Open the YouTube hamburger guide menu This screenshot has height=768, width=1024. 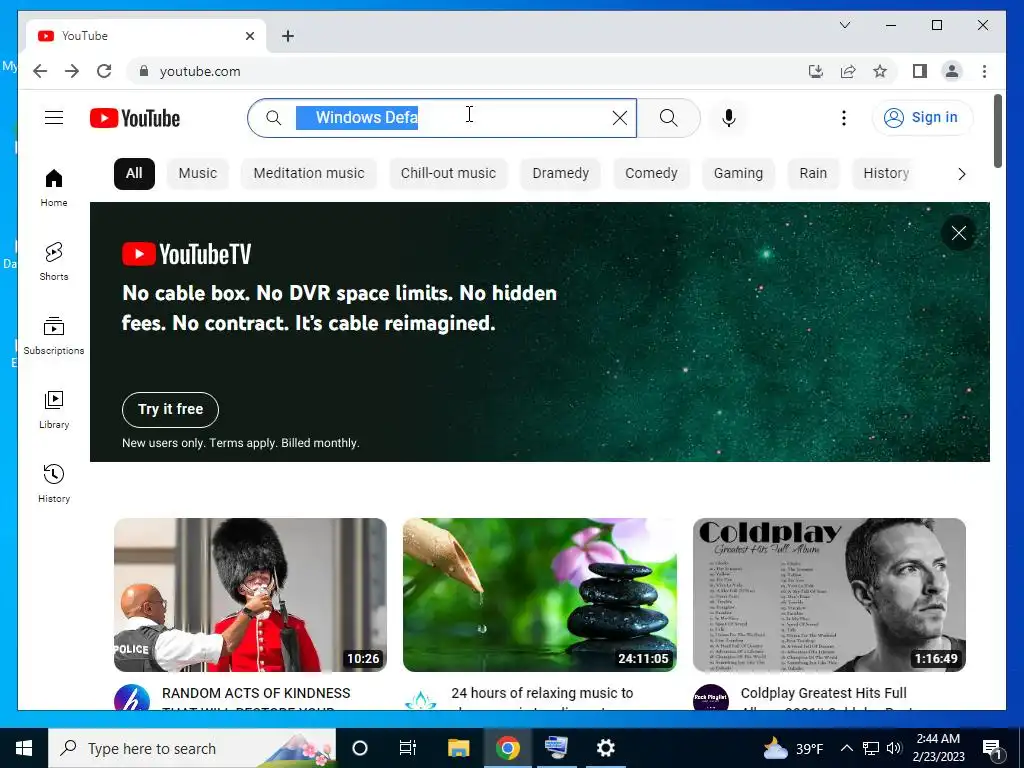point(54,118)
